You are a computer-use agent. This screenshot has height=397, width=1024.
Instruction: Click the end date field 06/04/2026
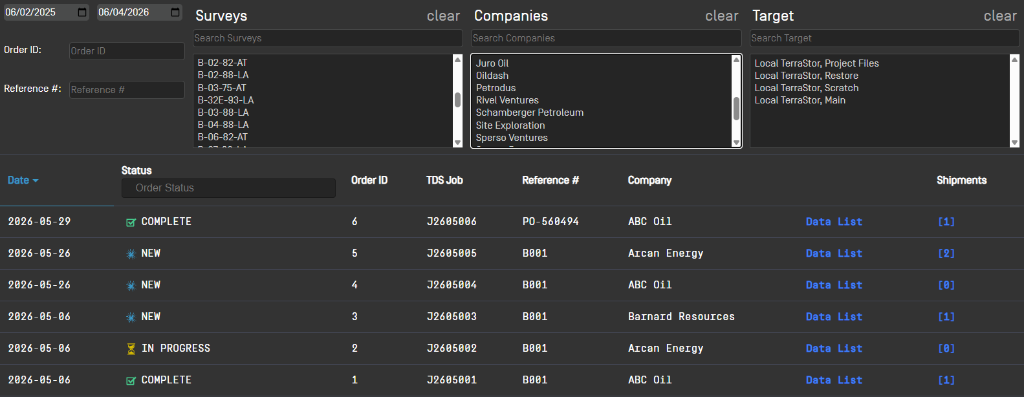point(140,12)
